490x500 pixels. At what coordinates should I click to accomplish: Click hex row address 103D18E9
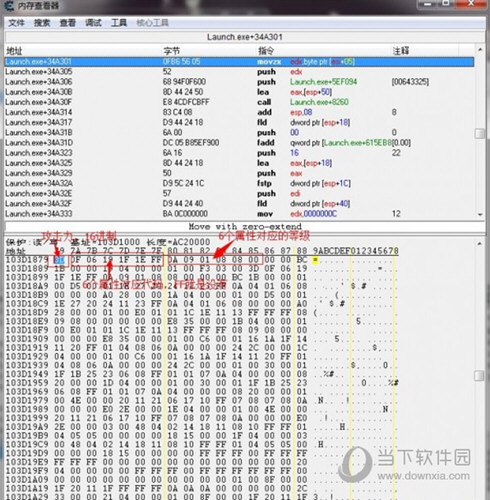[x=27, y=321]
